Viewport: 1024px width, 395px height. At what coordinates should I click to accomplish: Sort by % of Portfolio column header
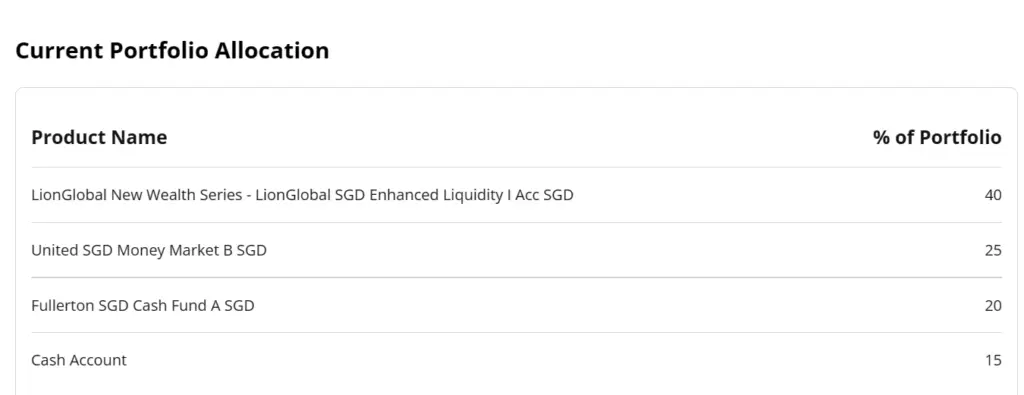click(x=936, y=137)
